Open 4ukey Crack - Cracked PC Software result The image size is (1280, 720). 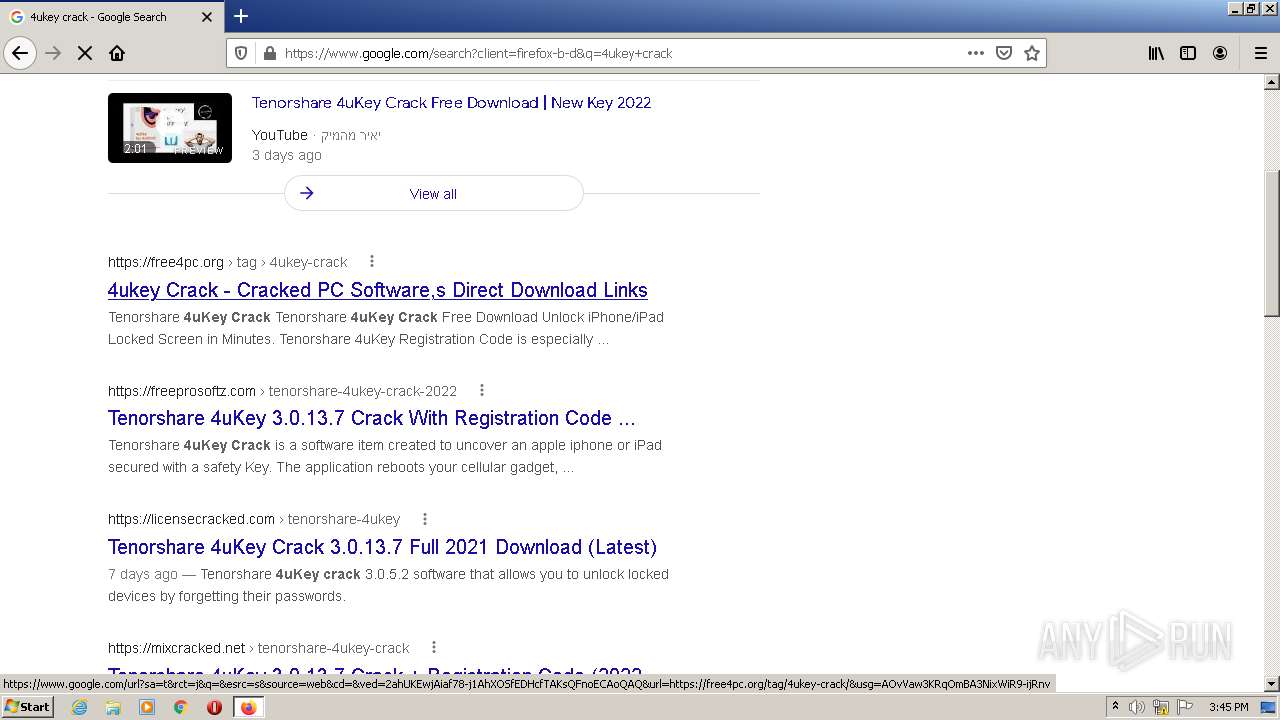tap(377, 290)
